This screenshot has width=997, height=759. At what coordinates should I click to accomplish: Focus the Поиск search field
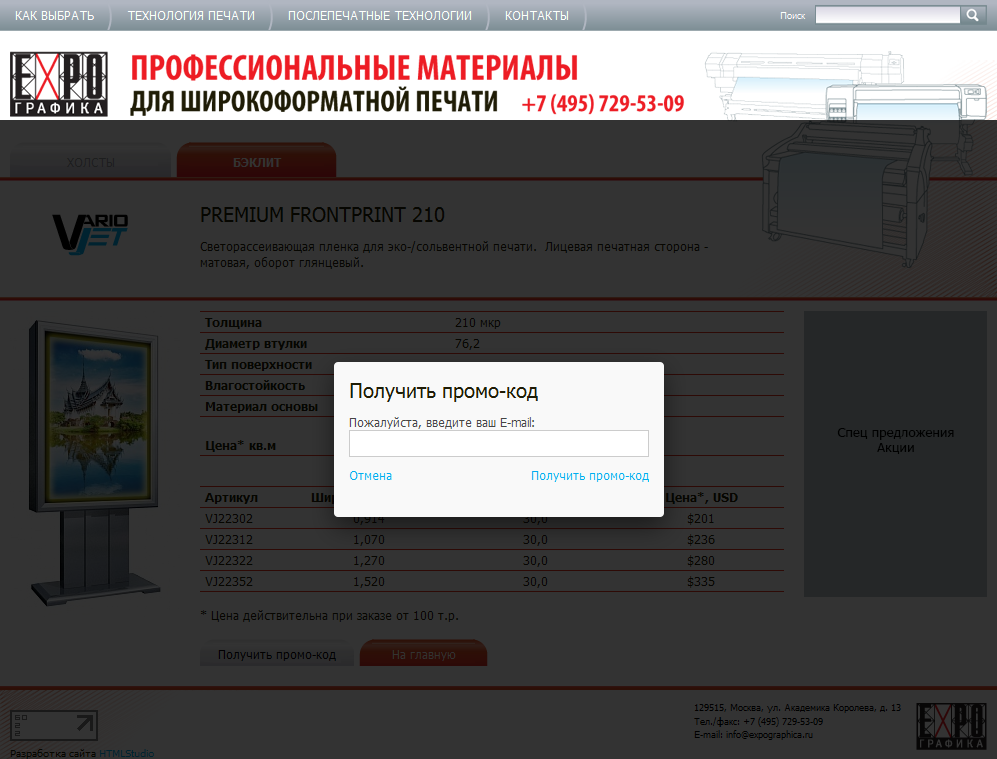tap(888, 15)
